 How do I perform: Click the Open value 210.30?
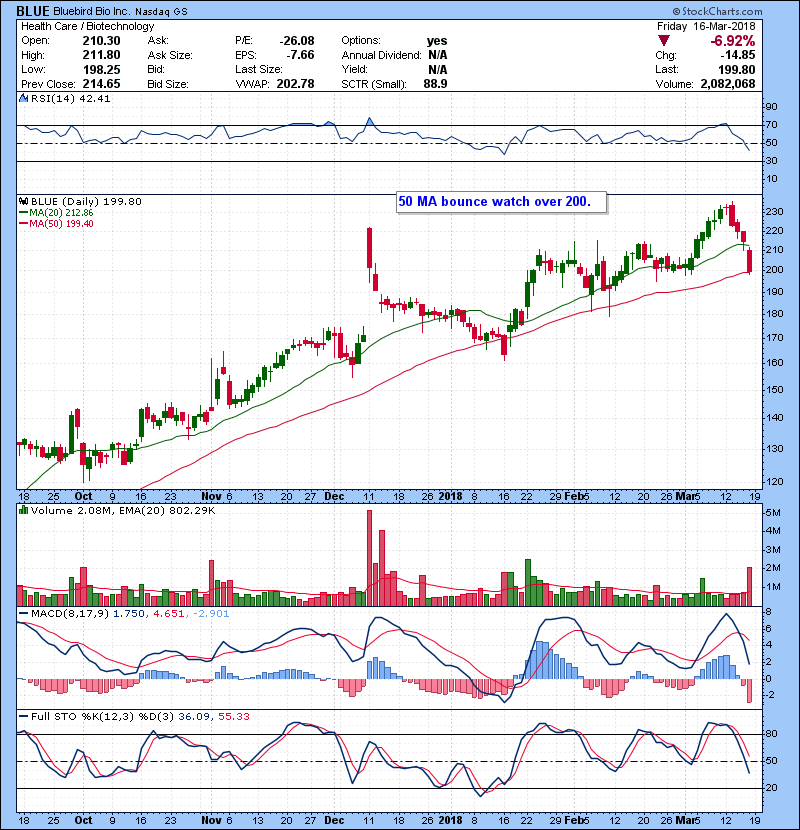[101, 41]
